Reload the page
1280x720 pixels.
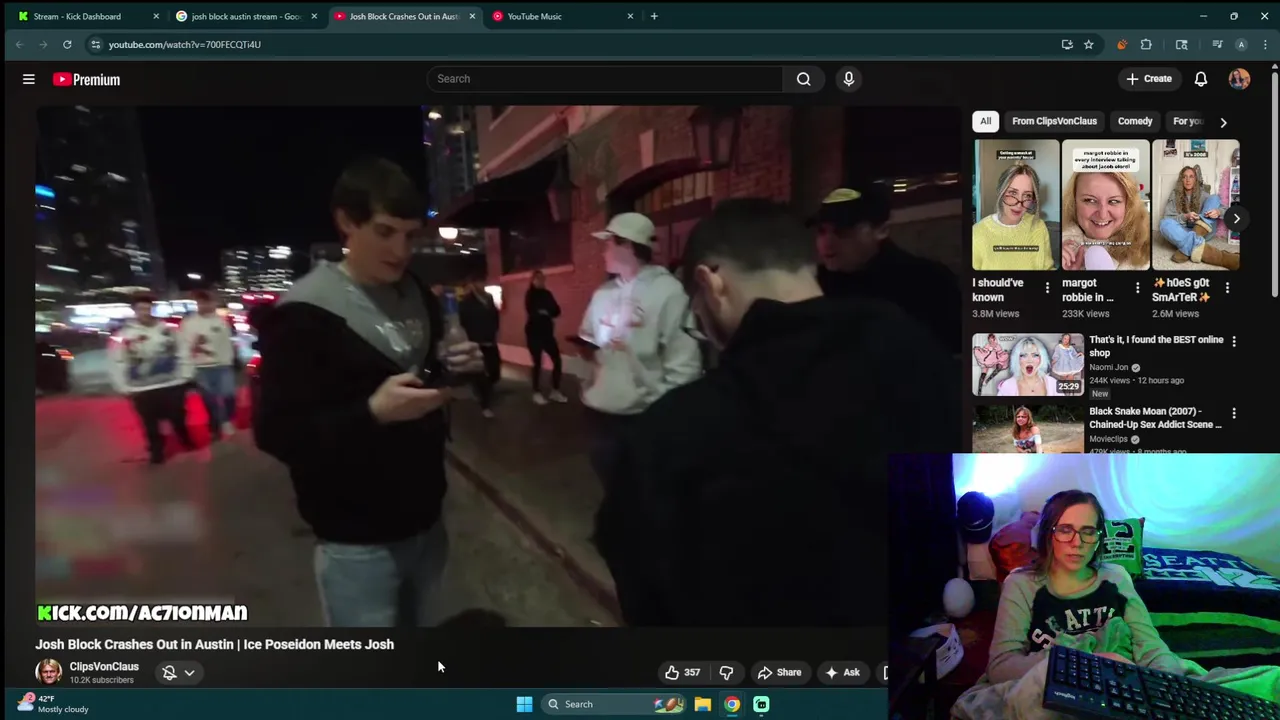click(67, 44)
